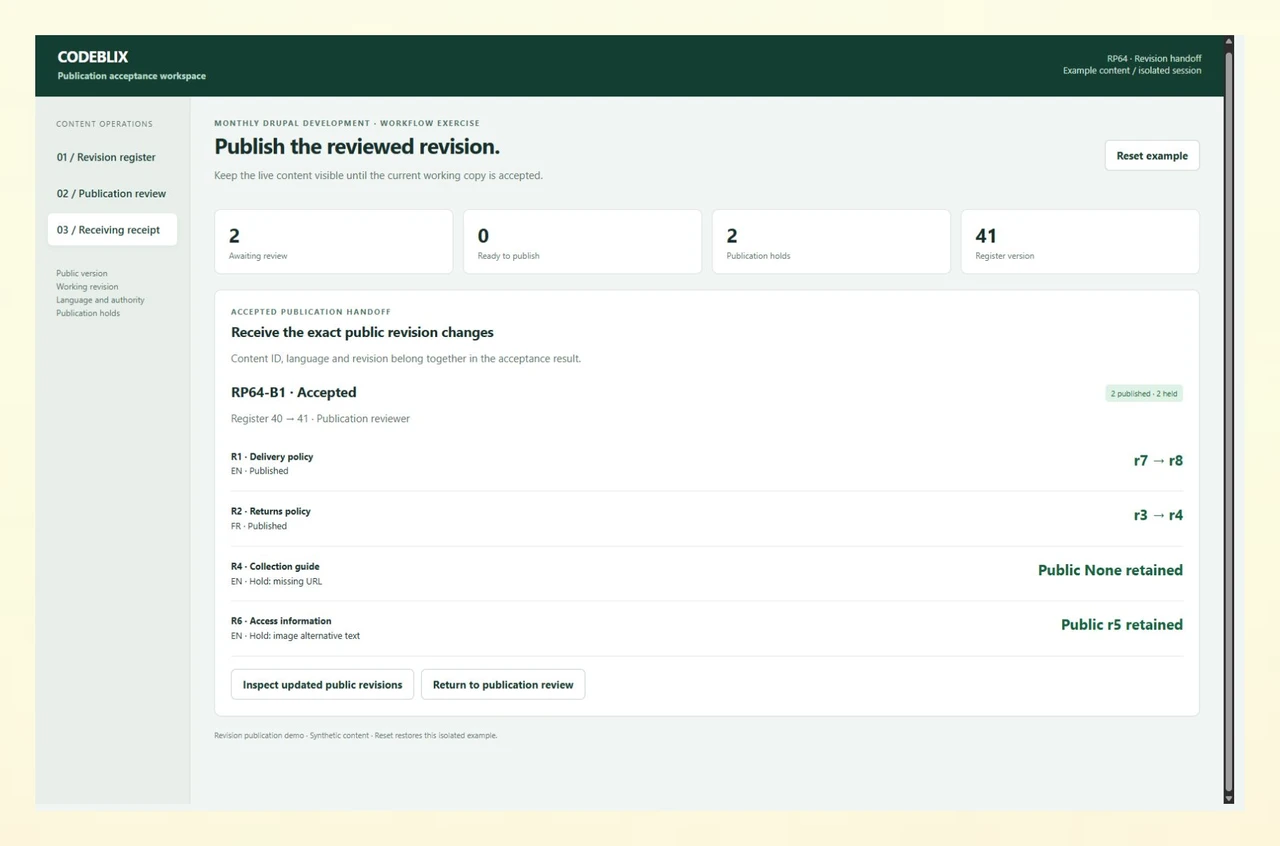This screenshot has width=1280, height=846.
Task: Select the Awaiting review stat card
Action: click(333, 242)
